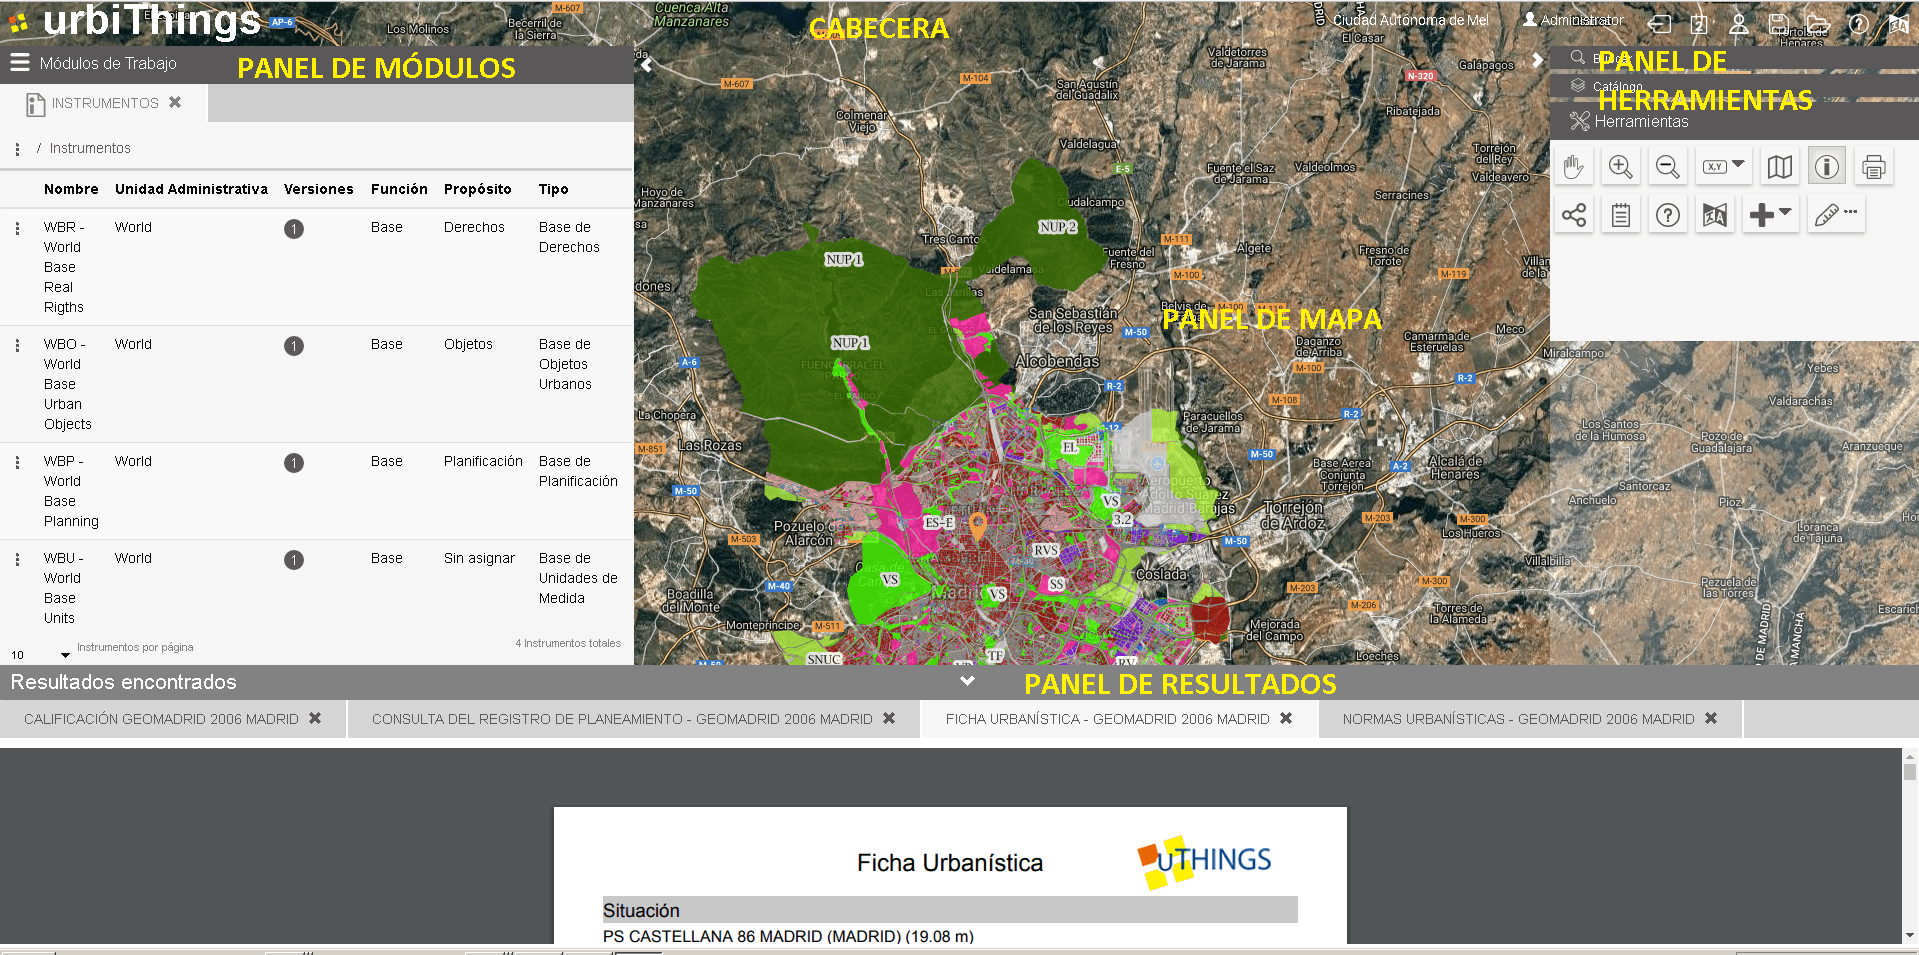This screenshot has height=955, width=1919.
Task: Expand the Catálogo section
Action: 1734,87
